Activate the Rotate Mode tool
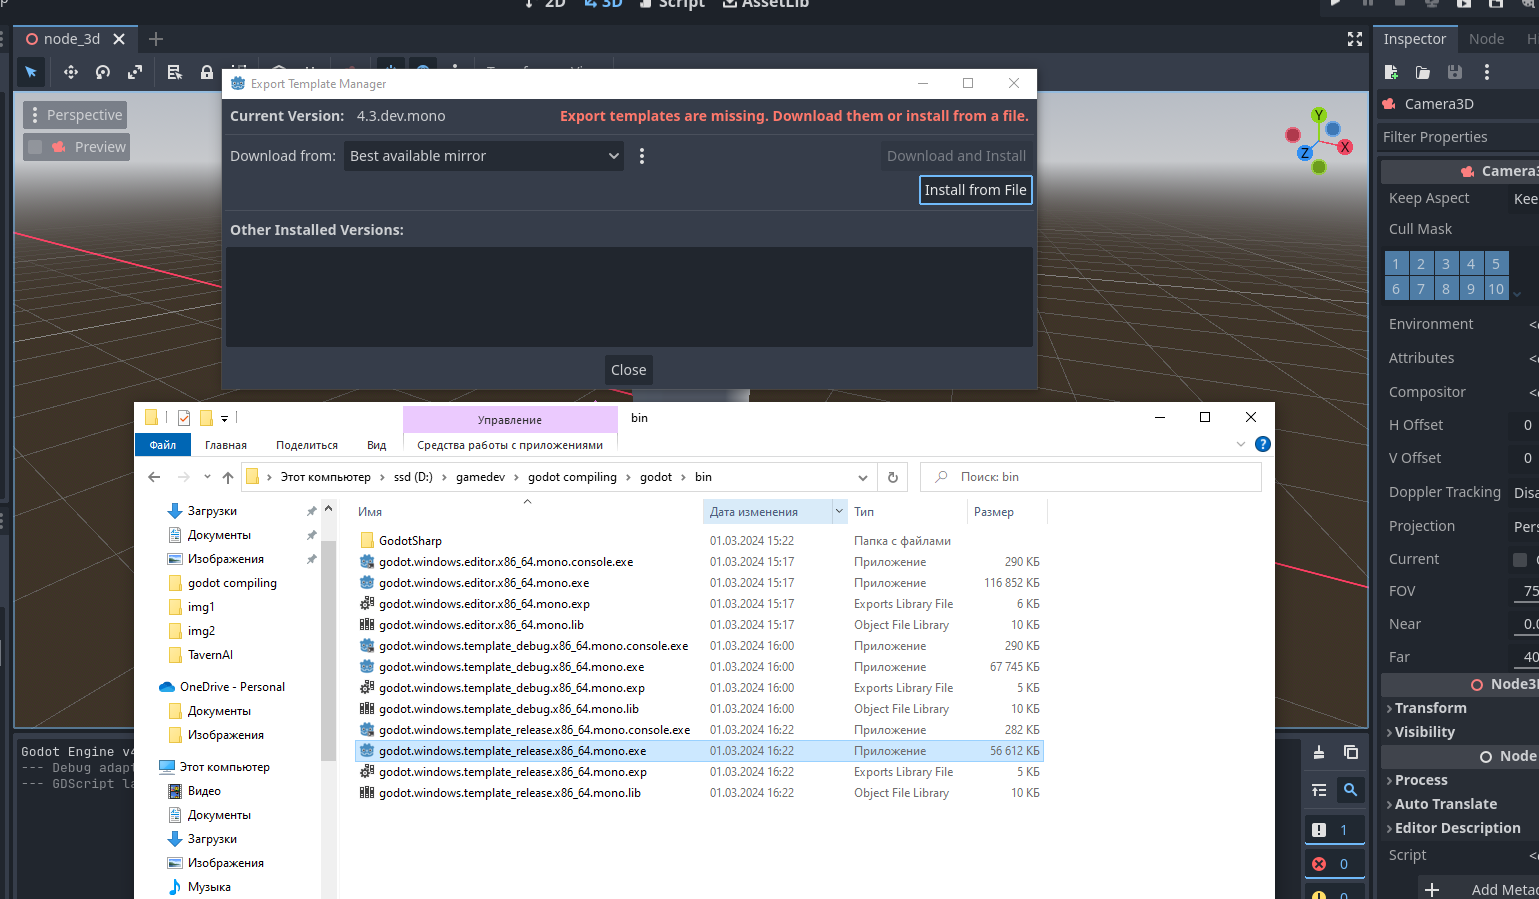Viewport: 1539px width, 899px height. 103,72
